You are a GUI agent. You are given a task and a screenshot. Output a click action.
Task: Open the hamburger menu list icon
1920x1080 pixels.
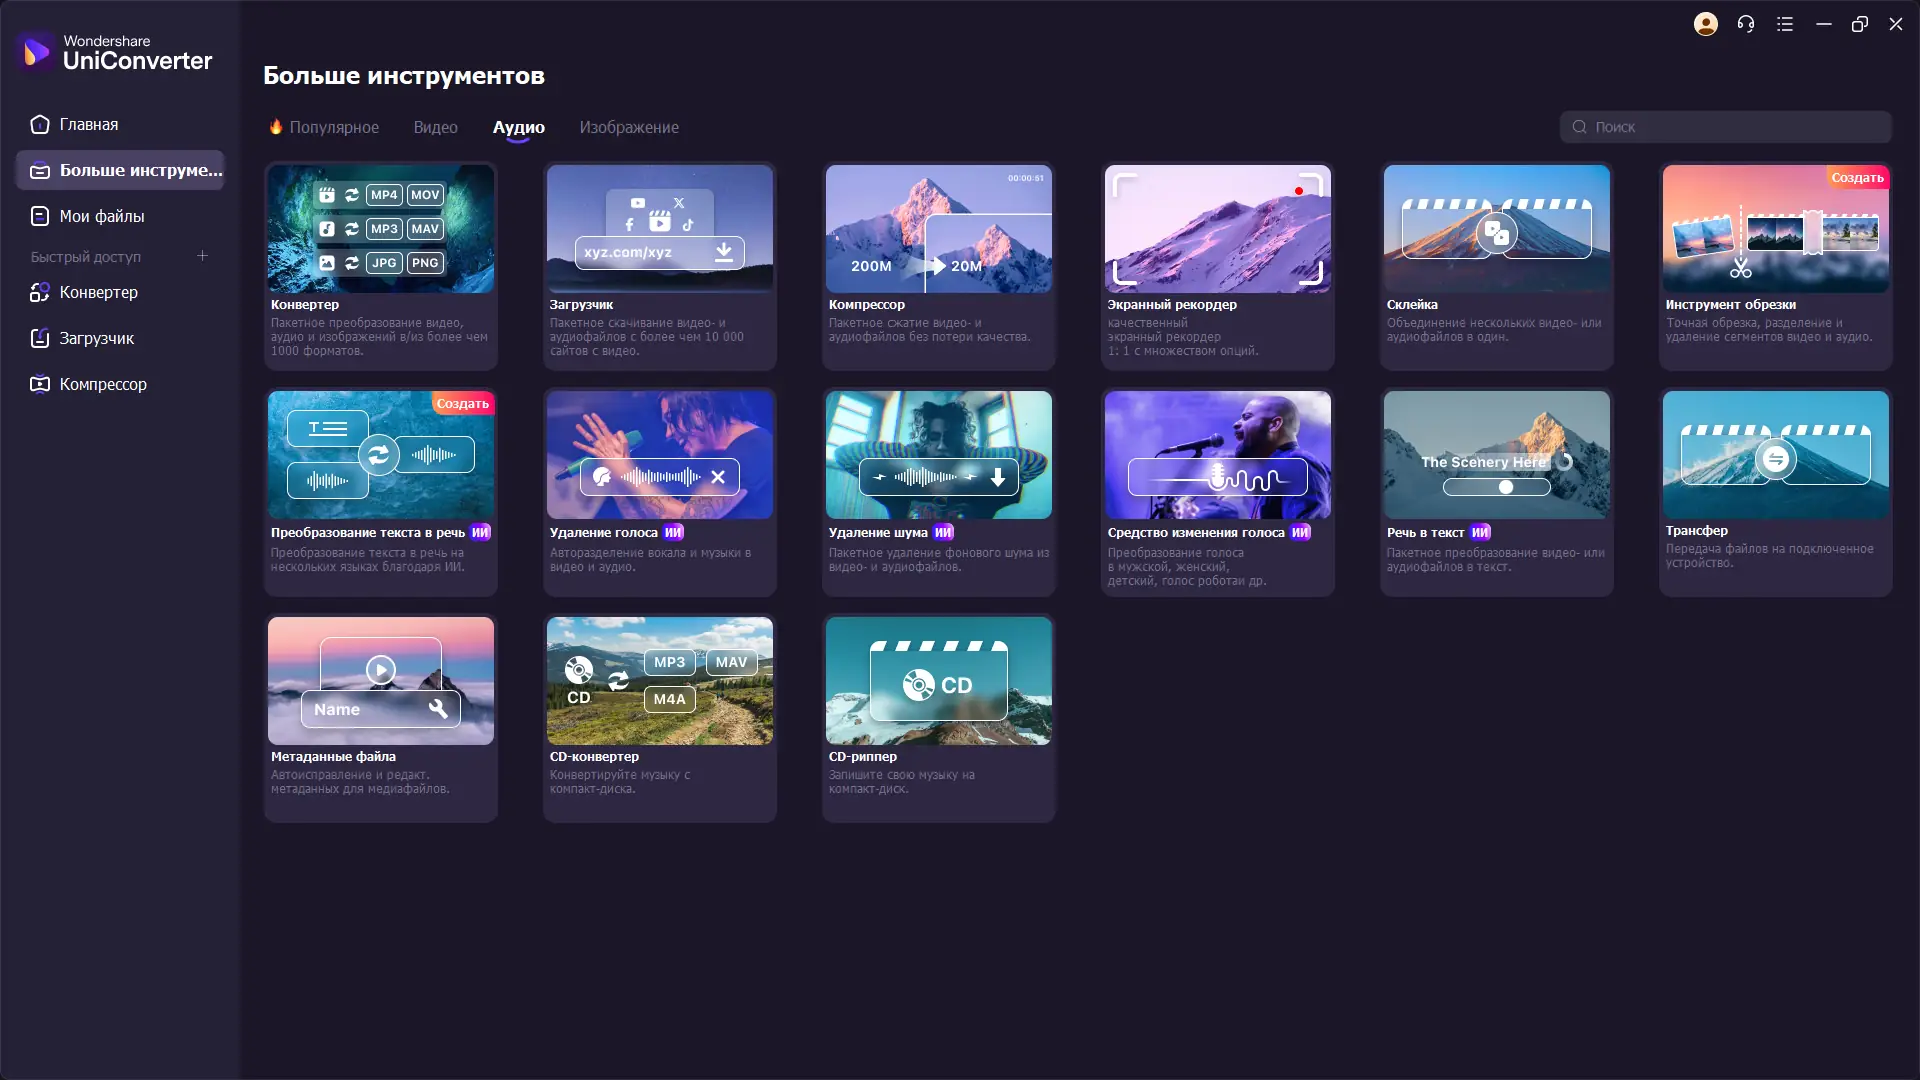pos(1785,24)
